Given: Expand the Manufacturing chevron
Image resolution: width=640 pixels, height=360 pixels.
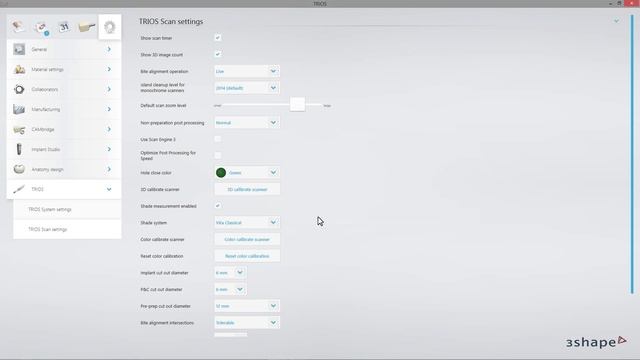Looking at the screenshot, I should pyautogui.click(x=109, y=109).
